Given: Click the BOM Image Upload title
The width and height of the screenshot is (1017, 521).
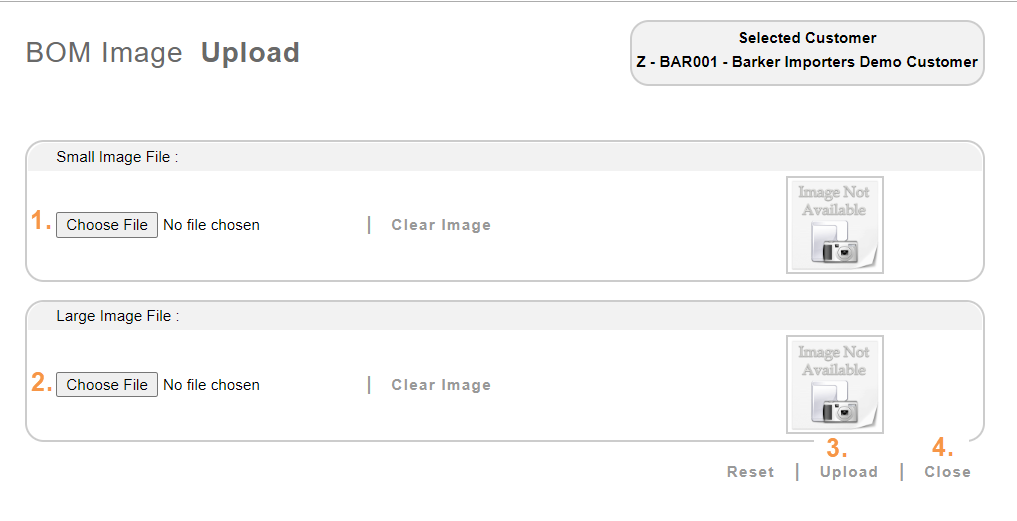Looking at the screenshot, I should [x=163, y=52].
